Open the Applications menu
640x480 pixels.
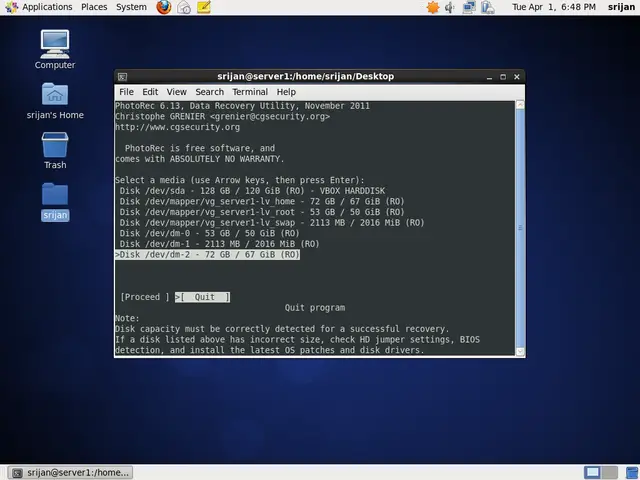click(47, 7)
